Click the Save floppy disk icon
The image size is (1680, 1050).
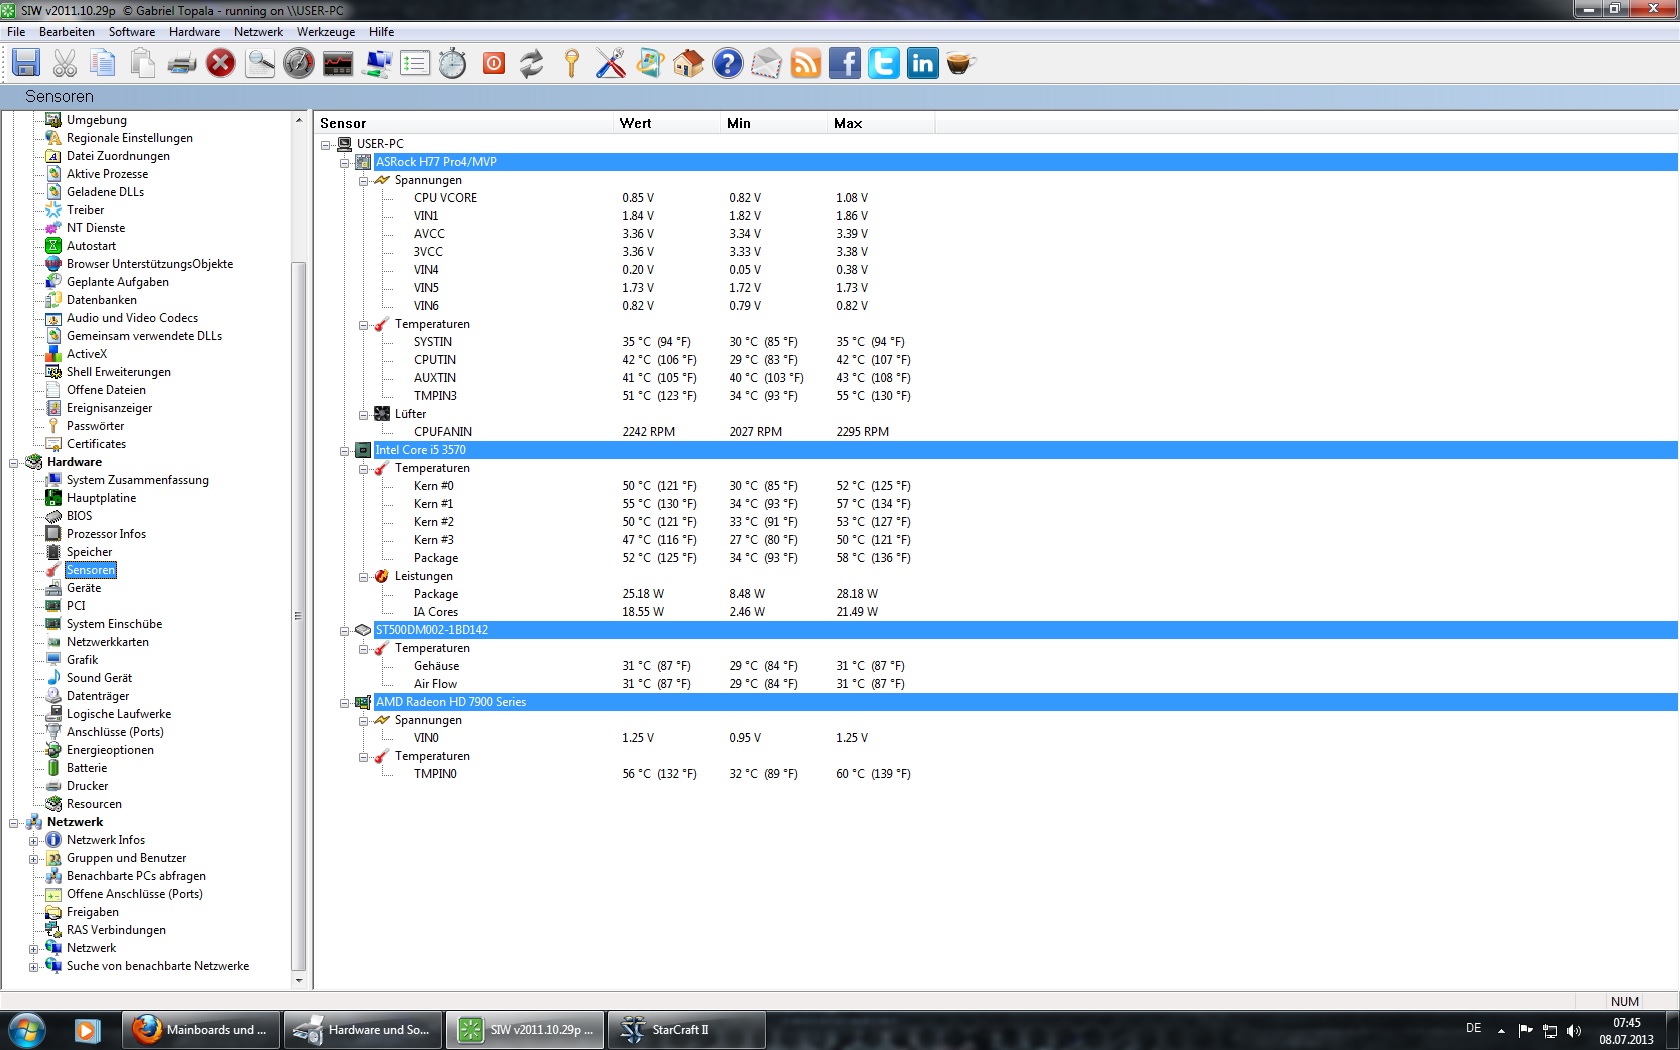point(26,63)
